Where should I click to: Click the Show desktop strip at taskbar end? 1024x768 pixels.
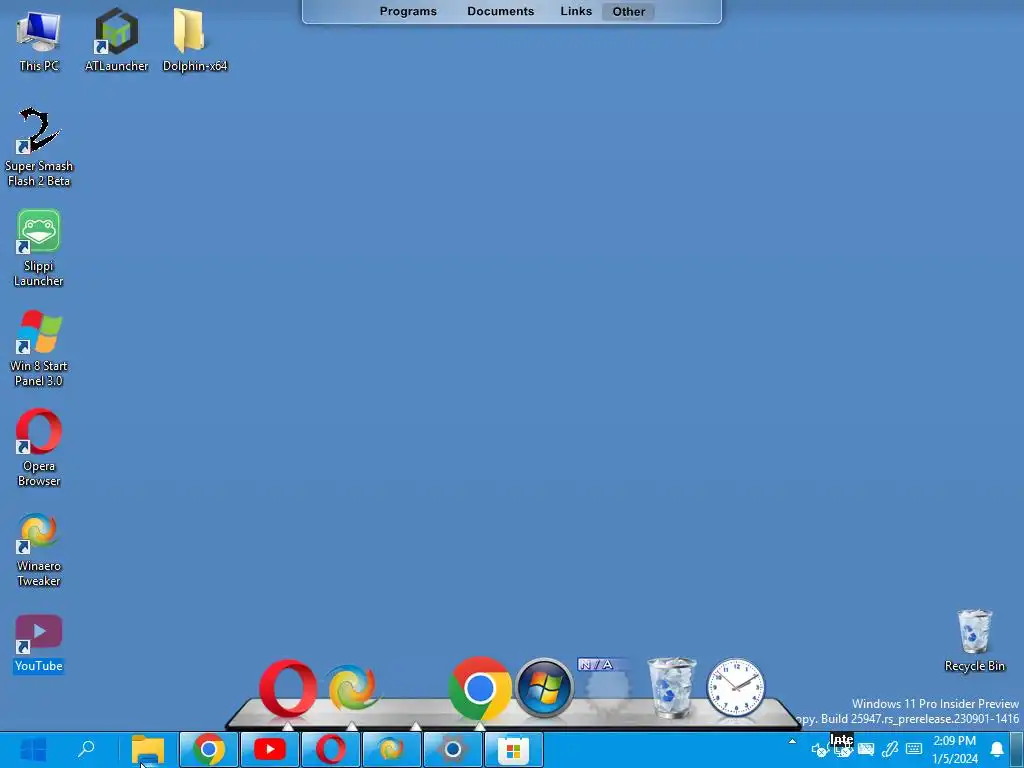[1017, 750]
